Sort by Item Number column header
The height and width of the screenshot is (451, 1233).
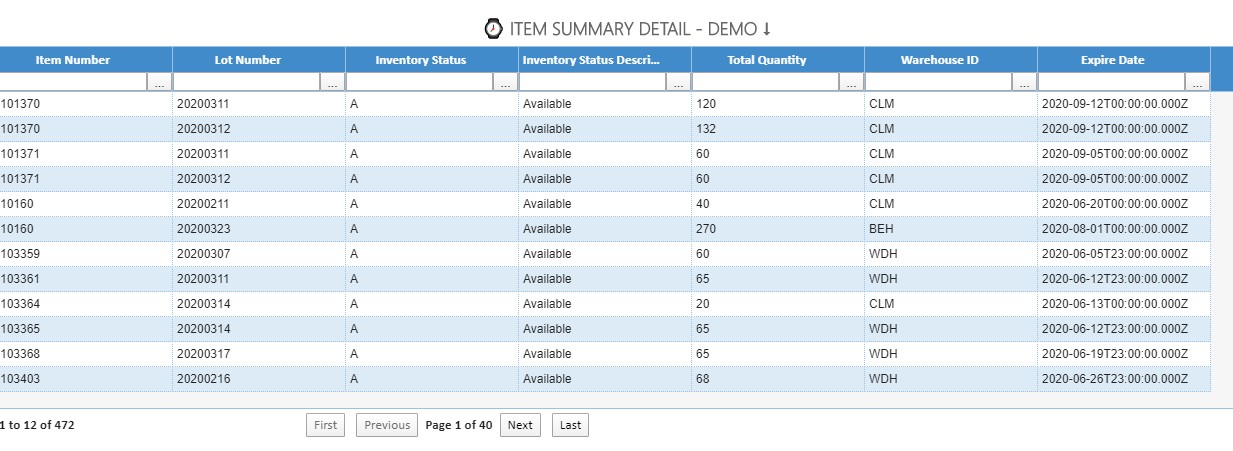tap(73, 60)
